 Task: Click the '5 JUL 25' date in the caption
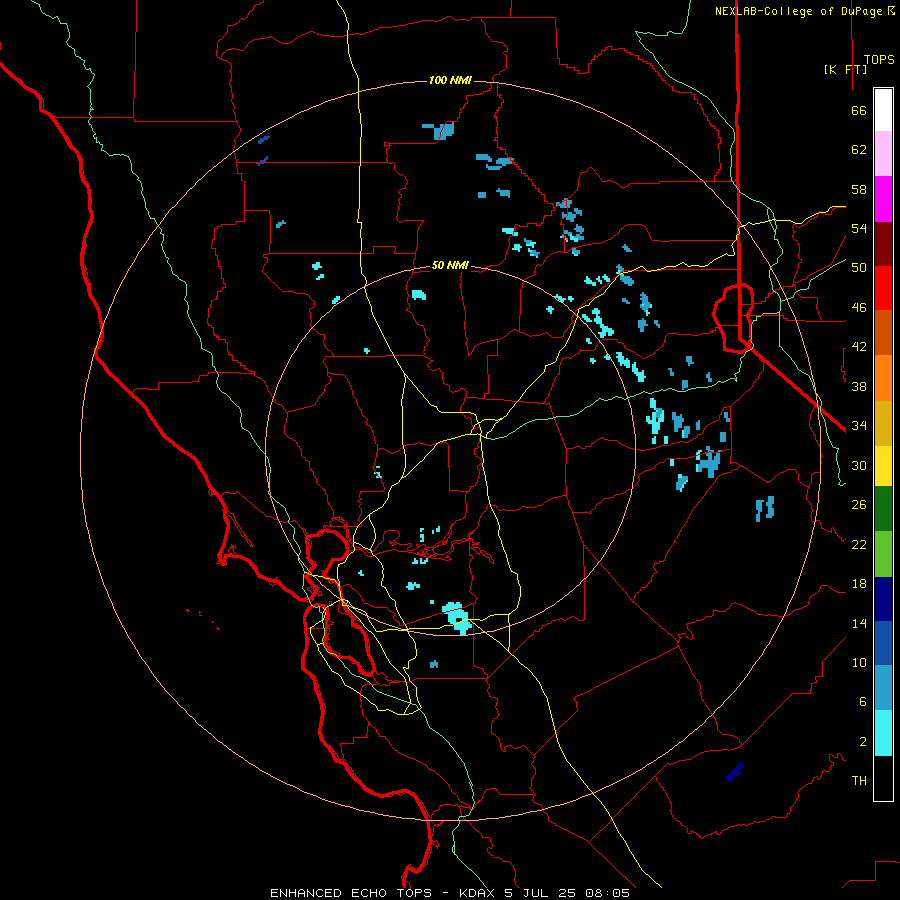pos(542,893)
